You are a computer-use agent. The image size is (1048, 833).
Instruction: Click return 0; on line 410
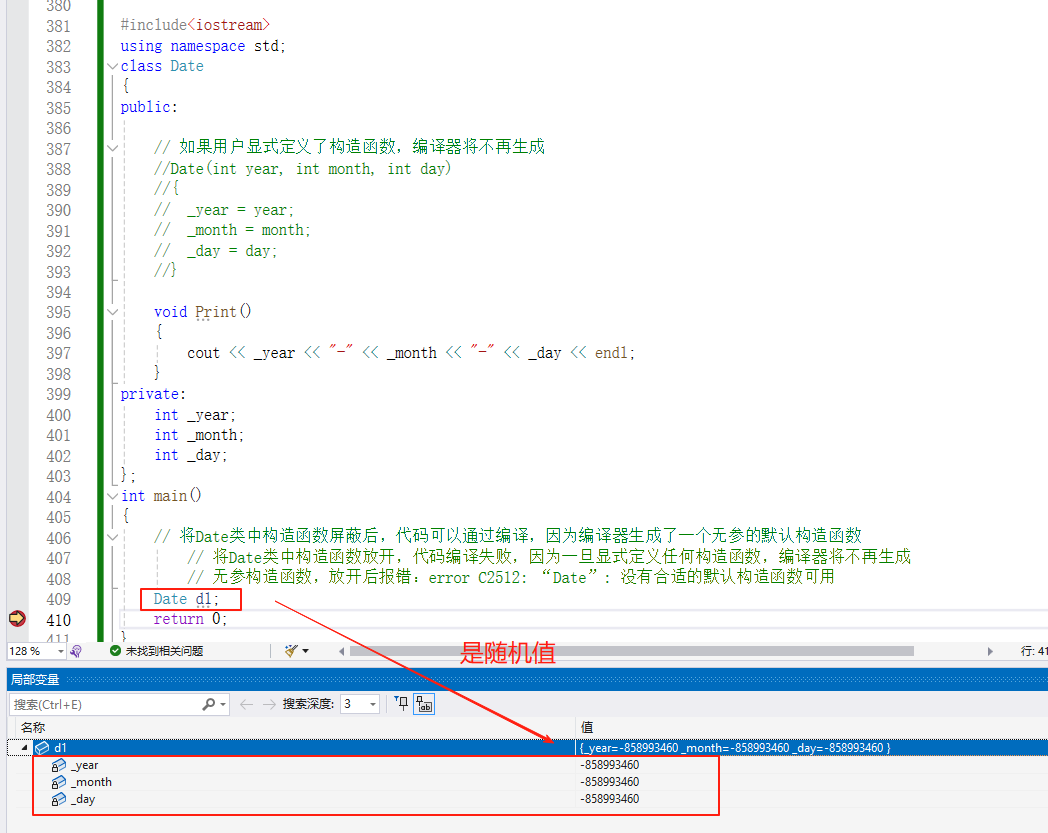click(x=190, y=619)
